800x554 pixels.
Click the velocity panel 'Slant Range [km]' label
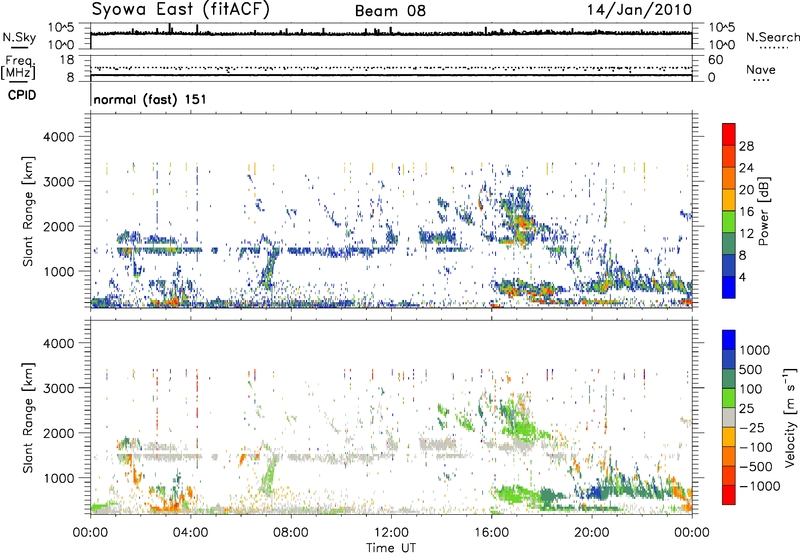pyautogui.click(x=28, y=417)
